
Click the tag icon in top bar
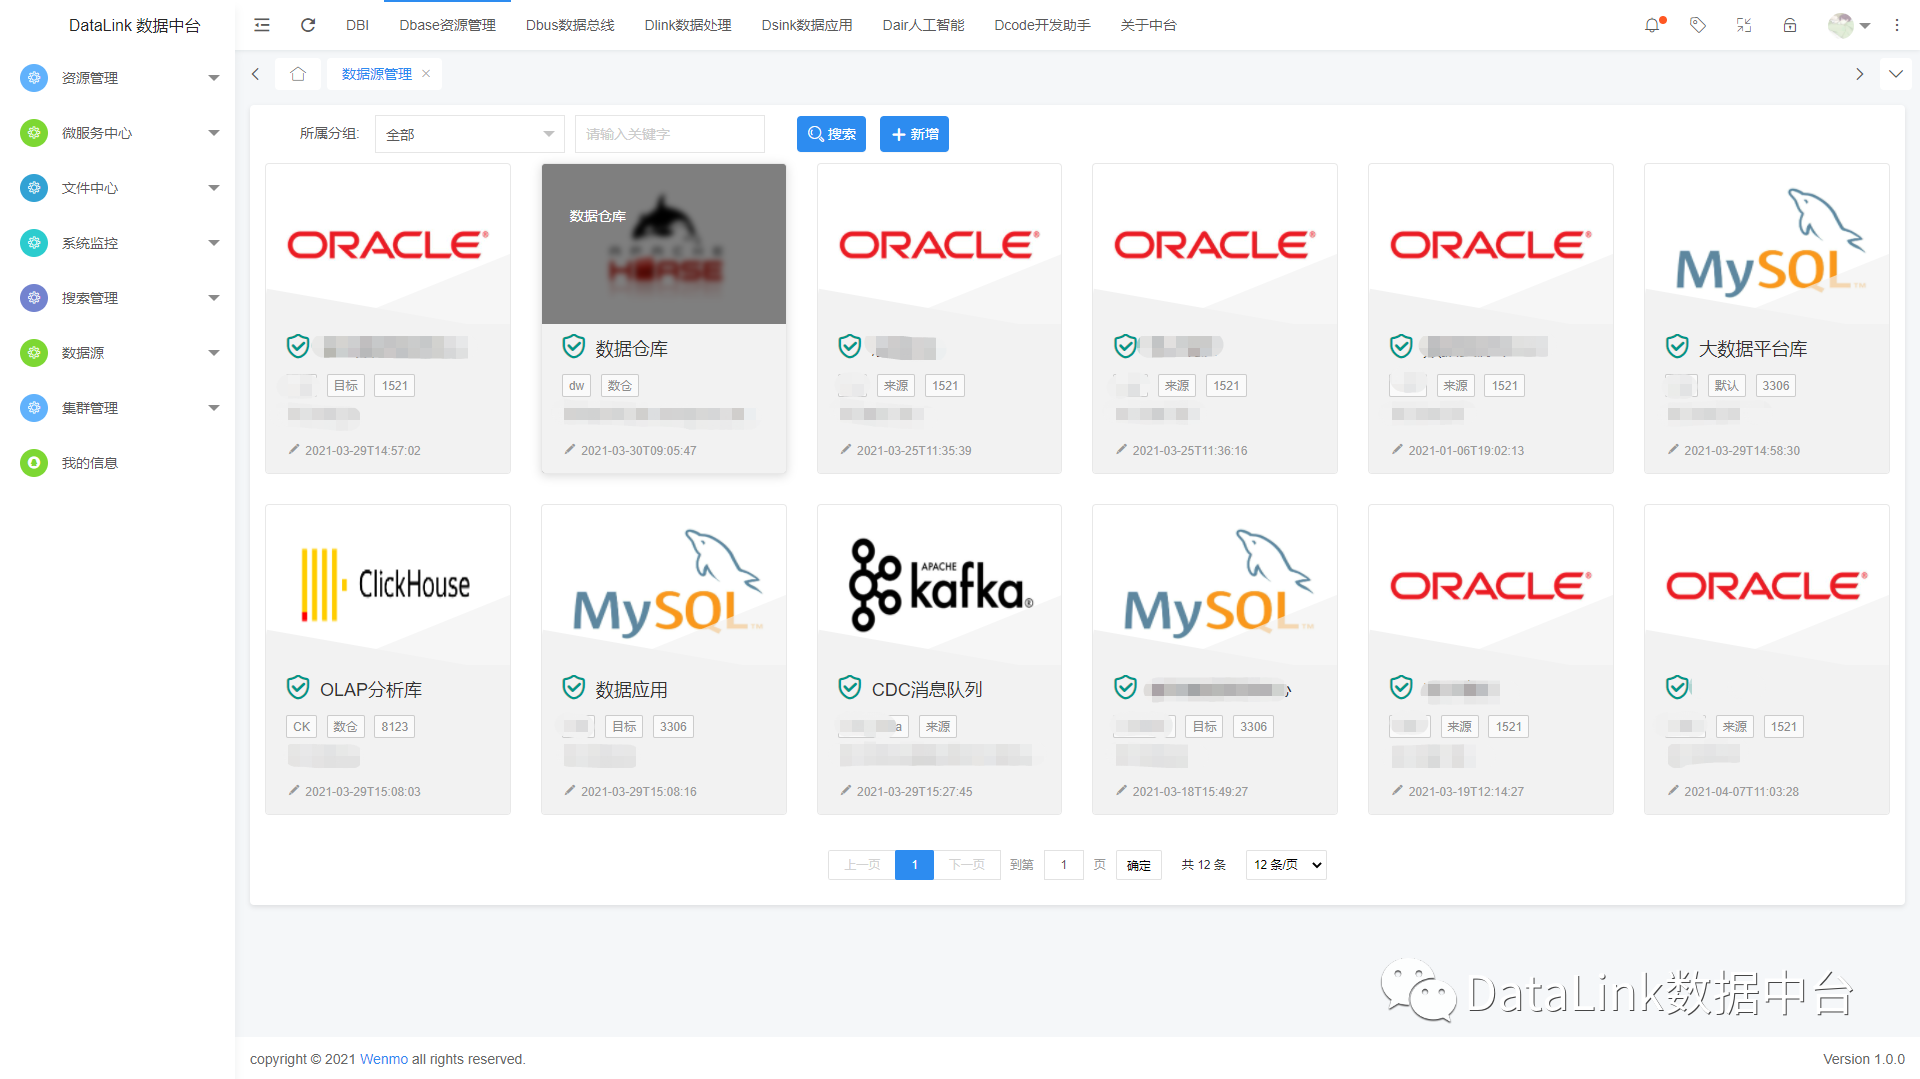(x=1698, y=25)
